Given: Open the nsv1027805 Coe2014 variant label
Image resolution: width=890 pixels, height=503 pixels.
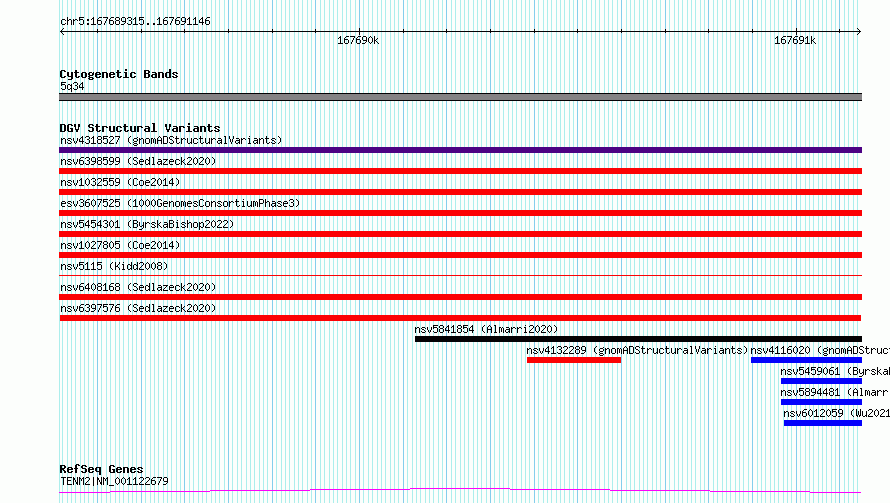Looking at the screenshot, I should pyautogui.click(x=120, y=245).
